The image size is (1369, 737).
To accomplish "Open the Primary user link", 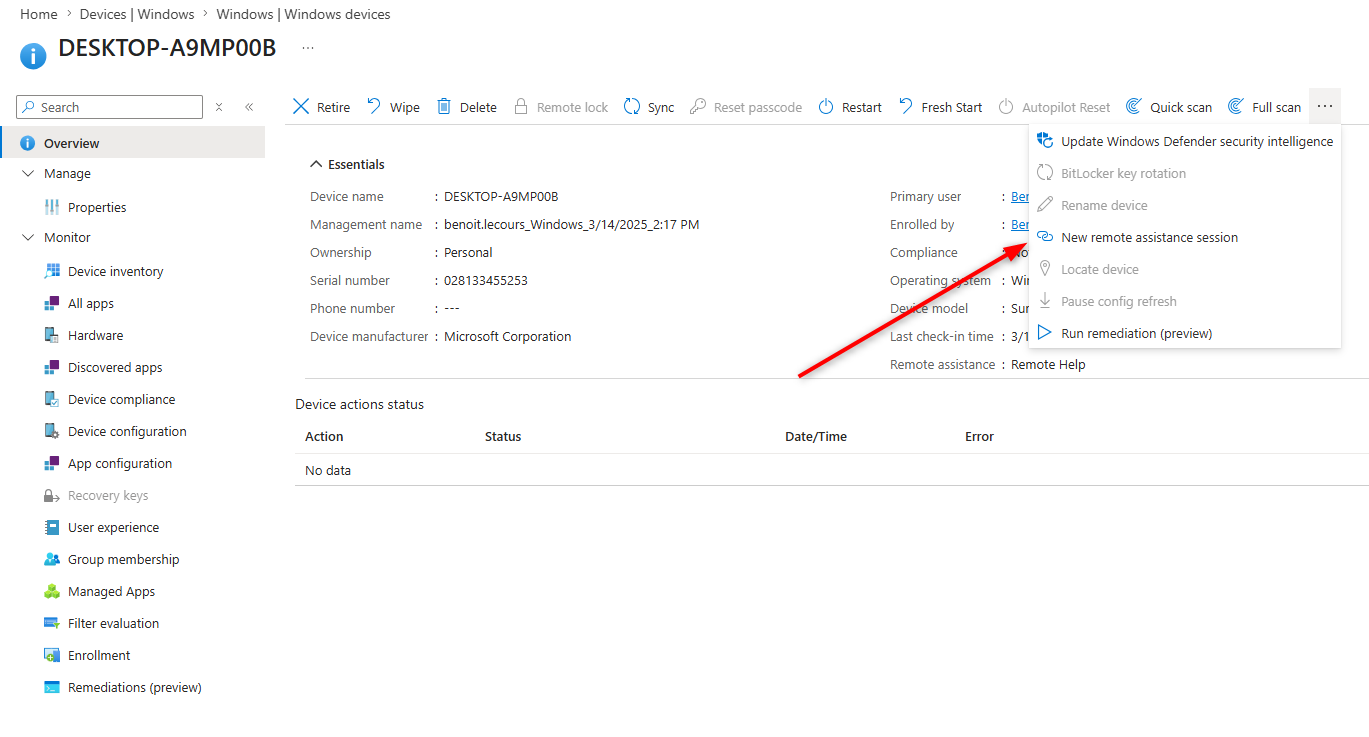I will pos(1019,197).
